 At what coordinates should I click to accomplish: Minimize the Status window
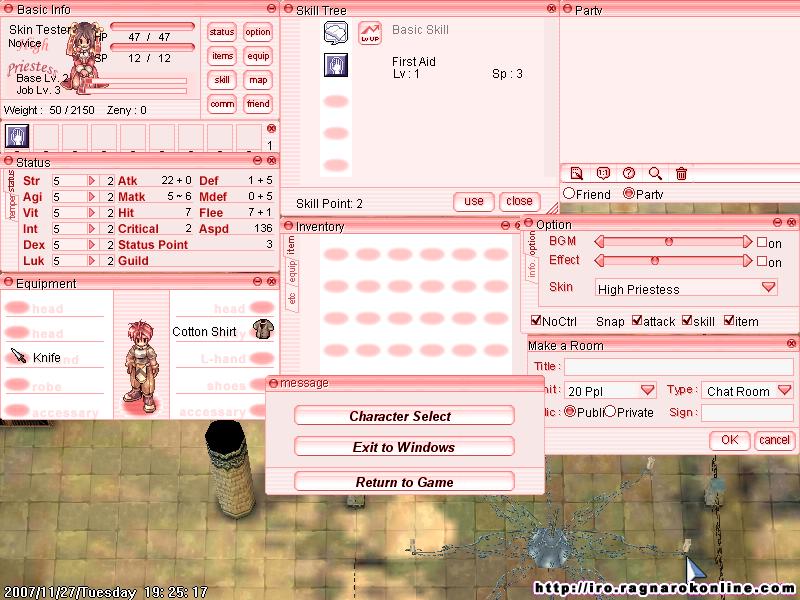tap(258, 160)
